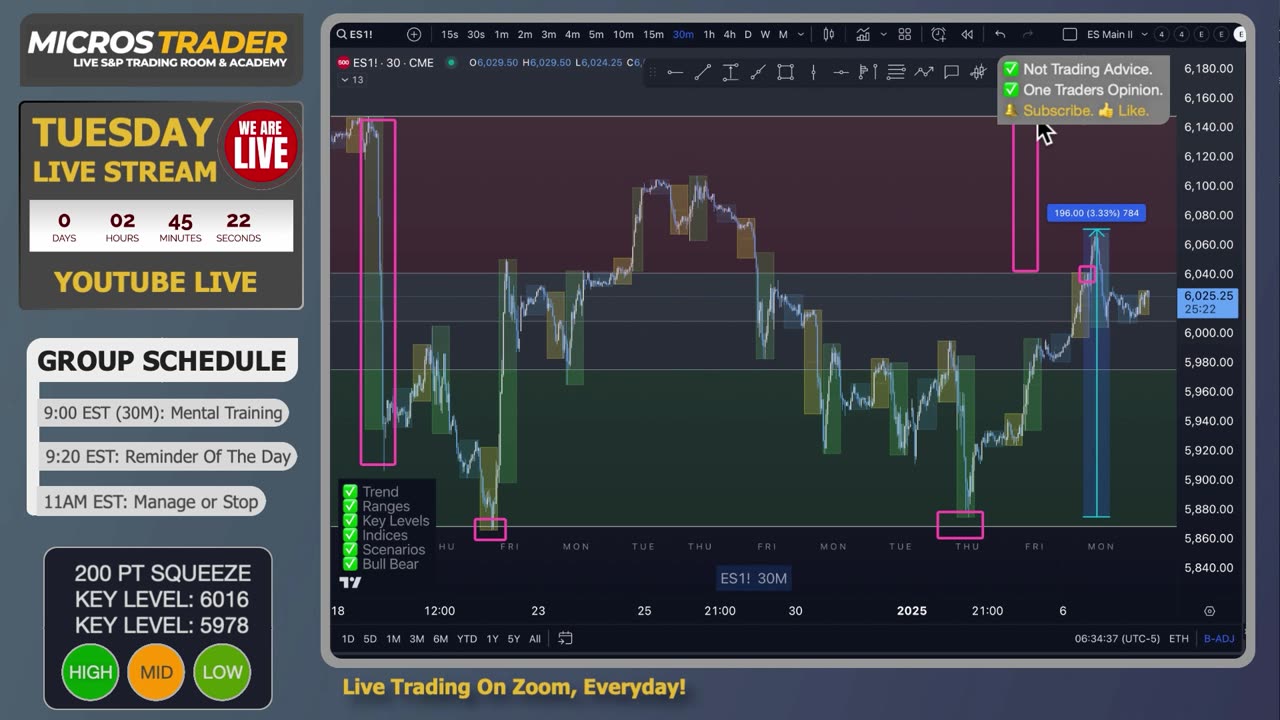Click the Bull Bear checklist checkbox

tap(350, 564)
